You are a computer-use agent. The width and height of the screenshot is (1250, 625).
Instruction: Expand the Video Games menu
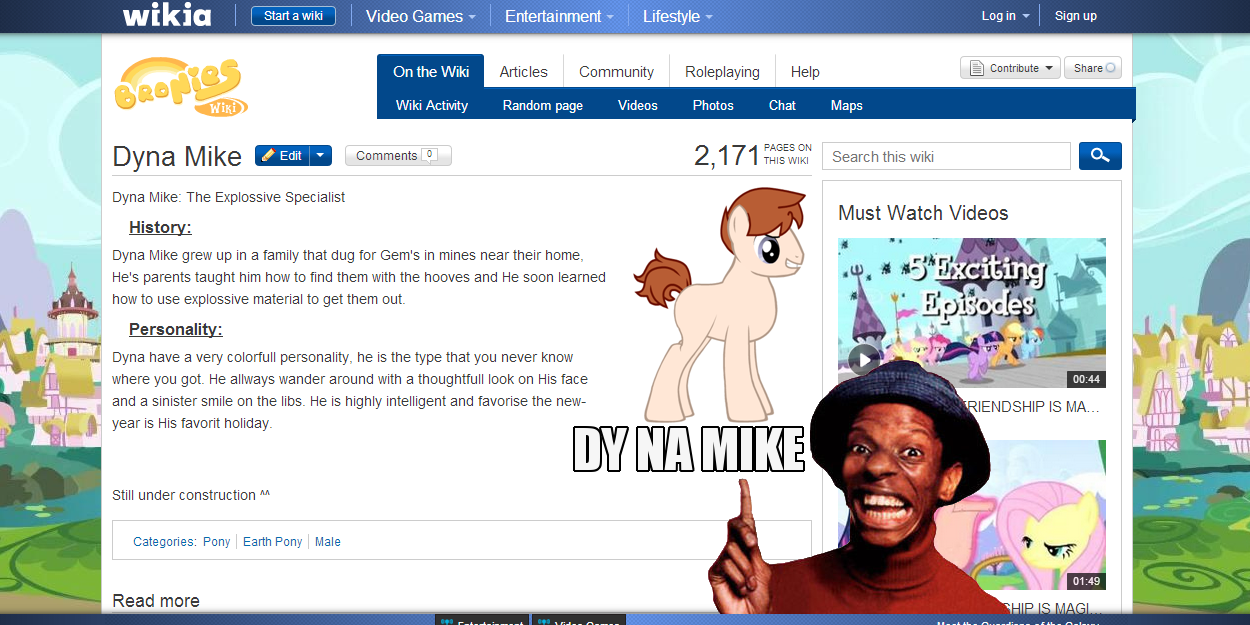(x=420, y=16)
